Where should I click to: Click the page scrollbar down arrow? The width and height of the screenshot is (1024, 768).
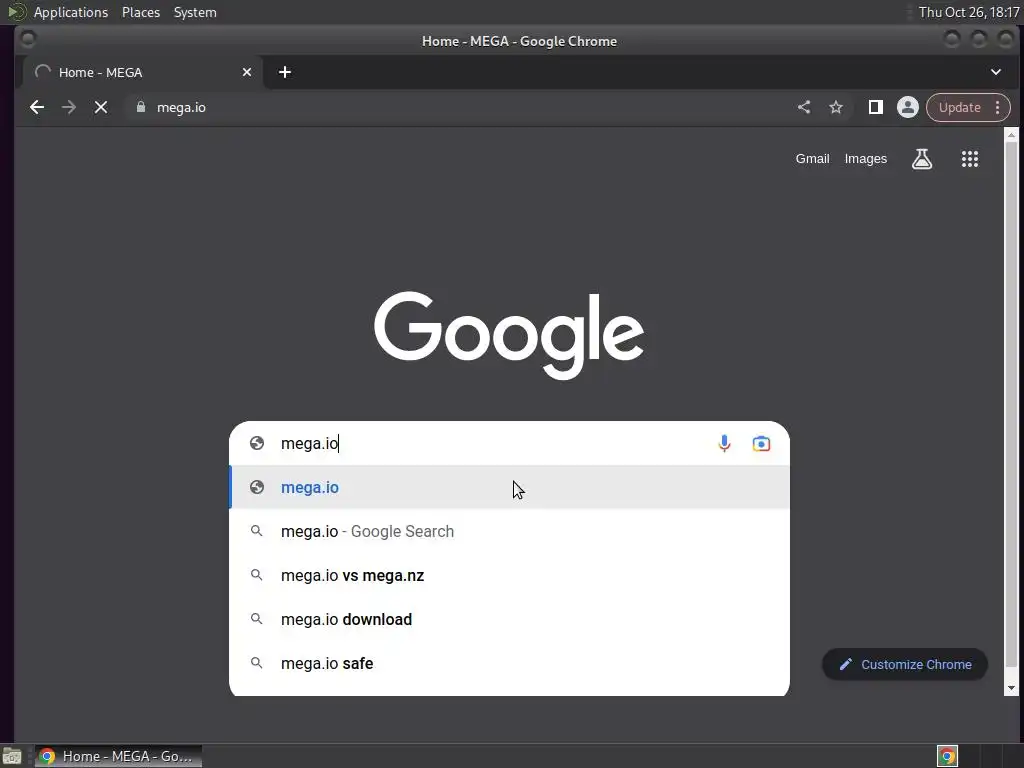point(1011,688)
